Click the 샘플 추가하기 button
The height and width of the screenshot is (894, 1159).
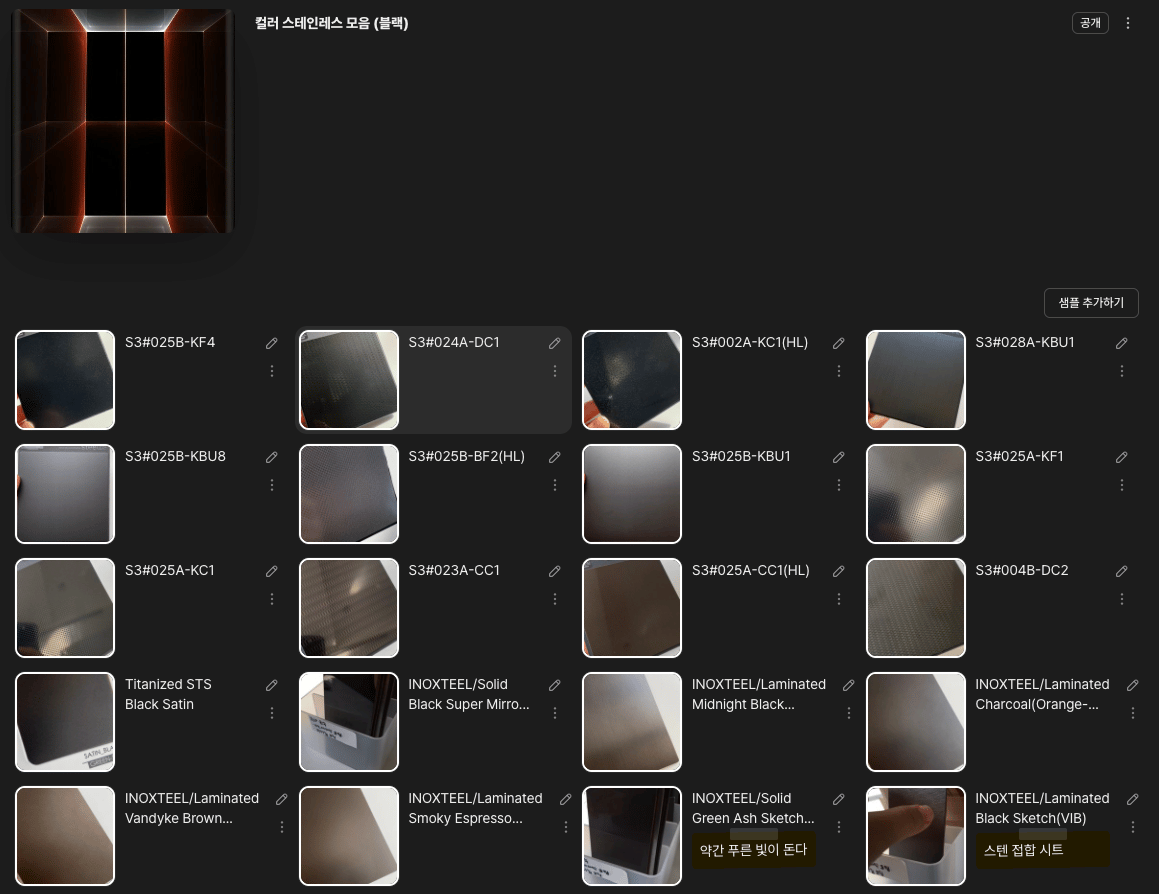1090,303
